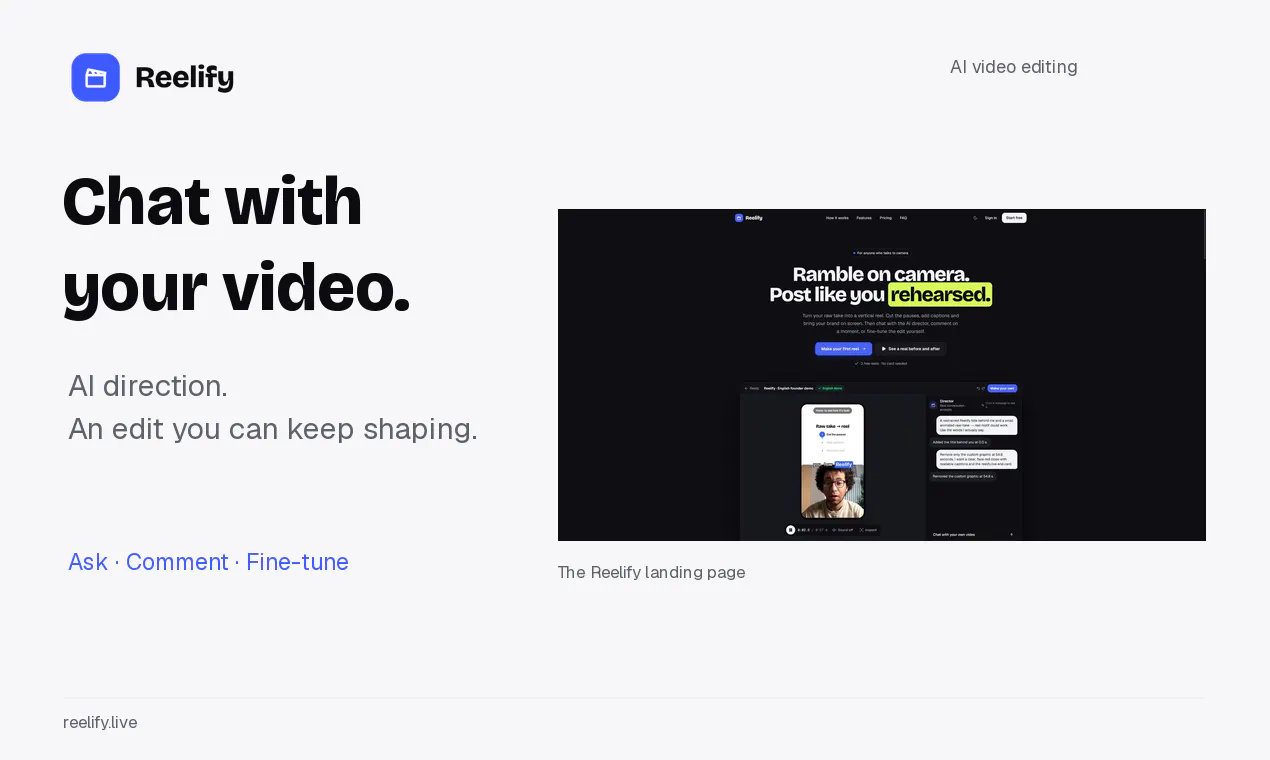The image size is (1270, 760).
Task: Open "FAQ" in the preview navbar
Action: pyautogui.click(x=903, y=217)
